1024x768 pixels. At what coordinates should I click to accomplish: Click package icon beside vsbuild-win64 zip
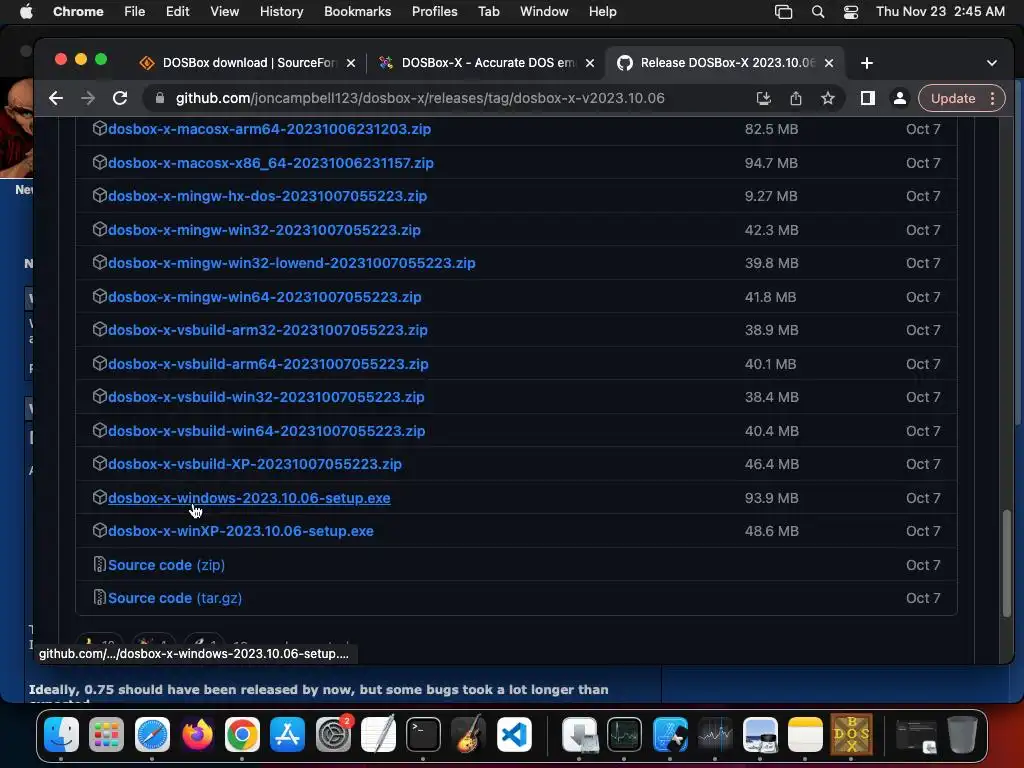[x=99, y=430]
